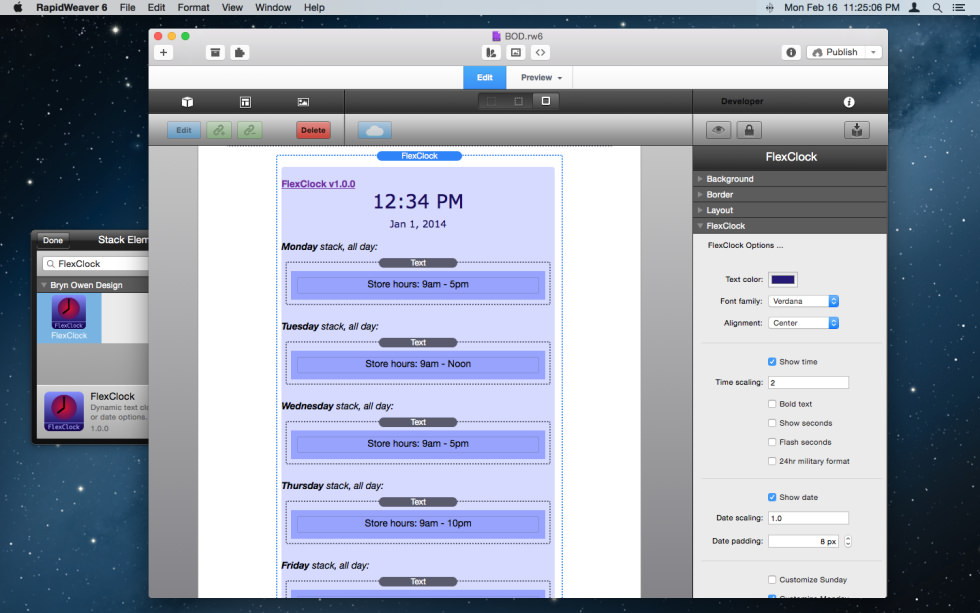Open the templates layout icon
The width and height of the screenshot is (980, 613).
[245, 102]
